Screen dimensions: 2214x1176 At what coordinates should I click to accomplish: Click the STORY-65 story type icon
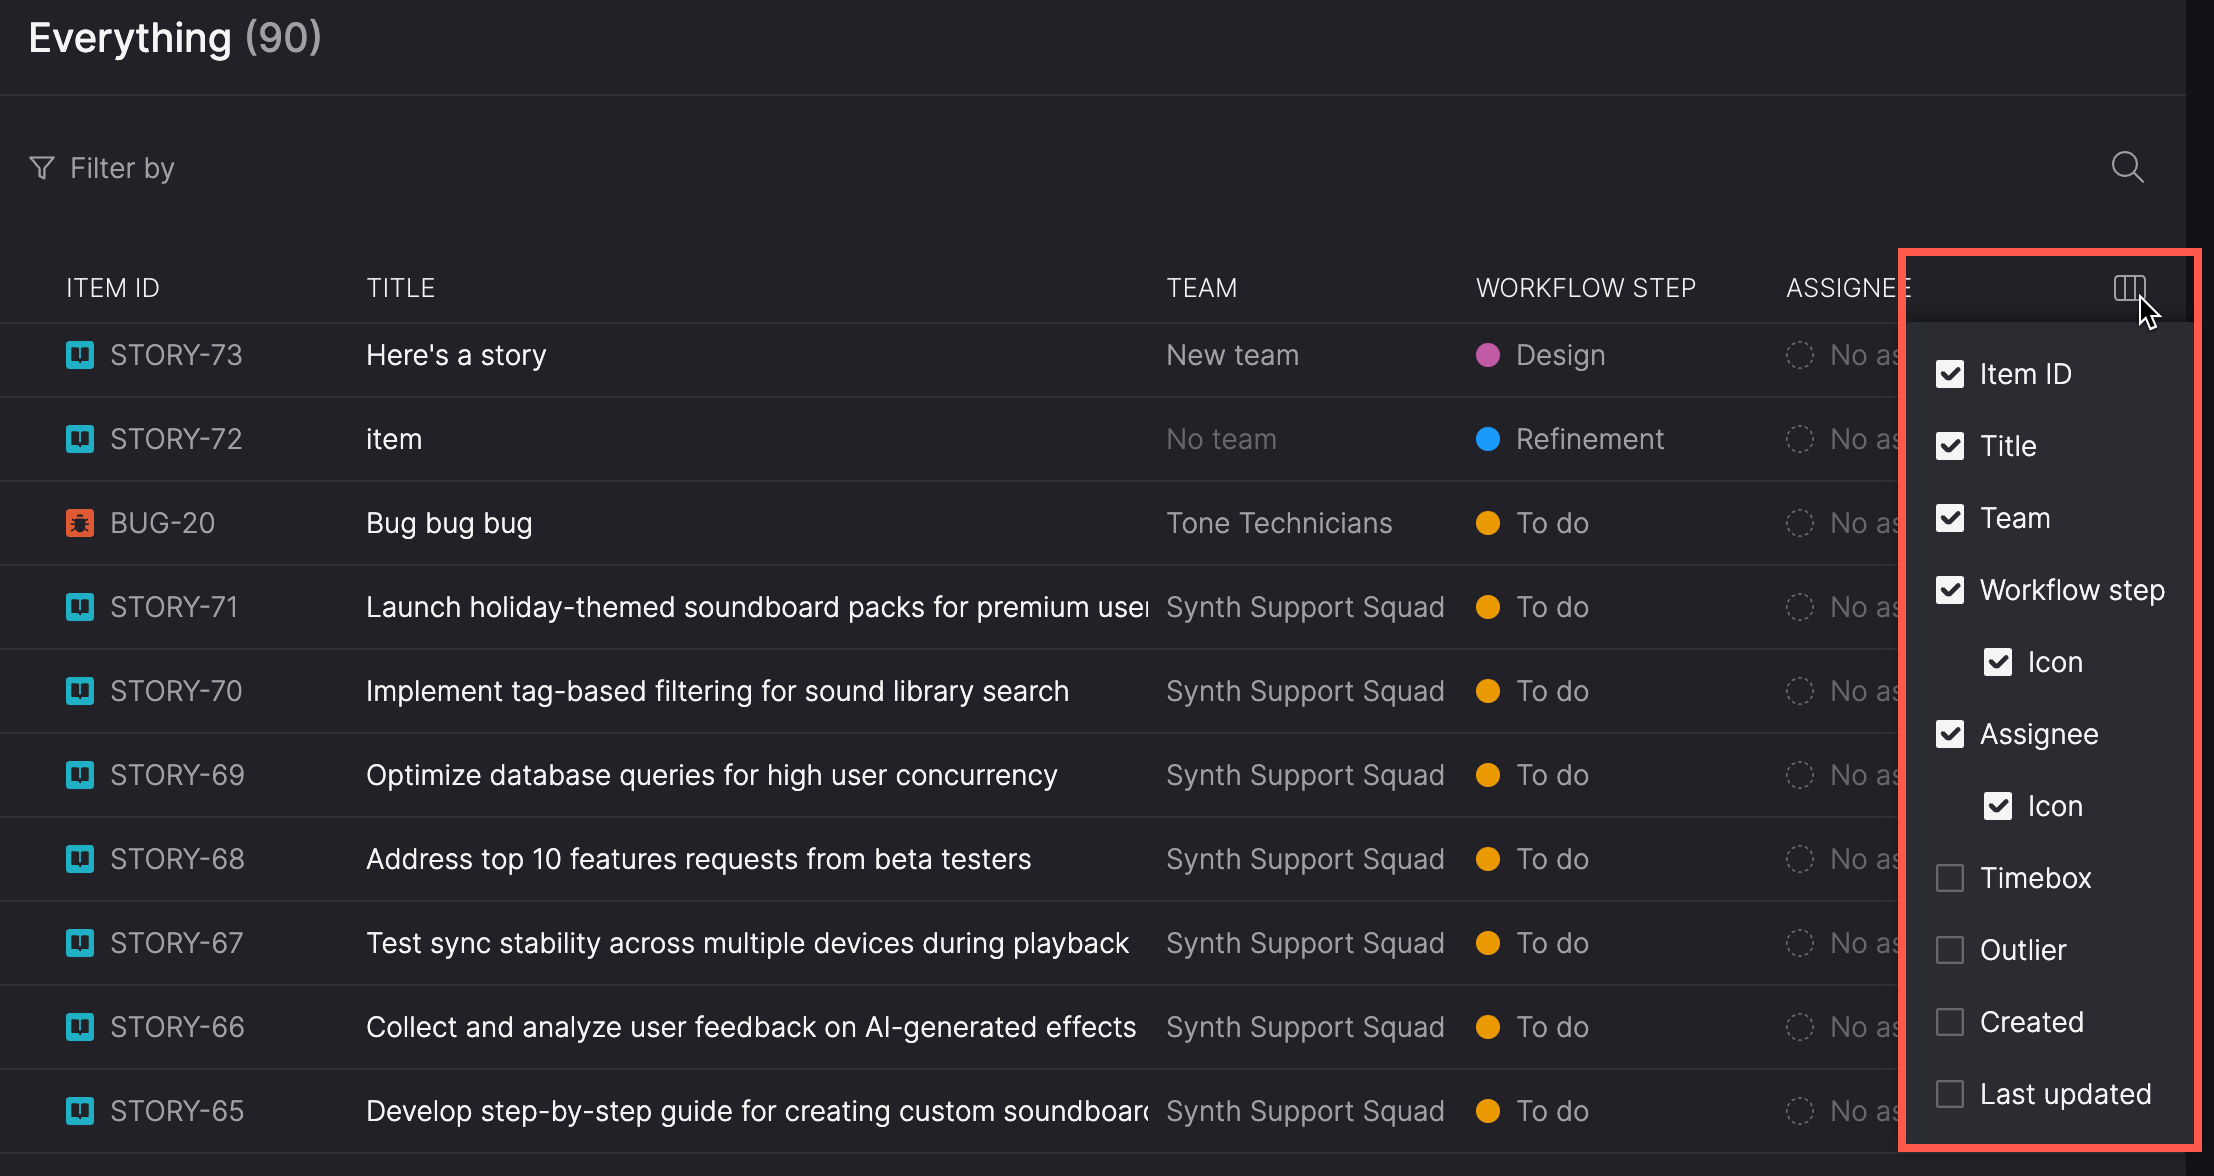80,1111
